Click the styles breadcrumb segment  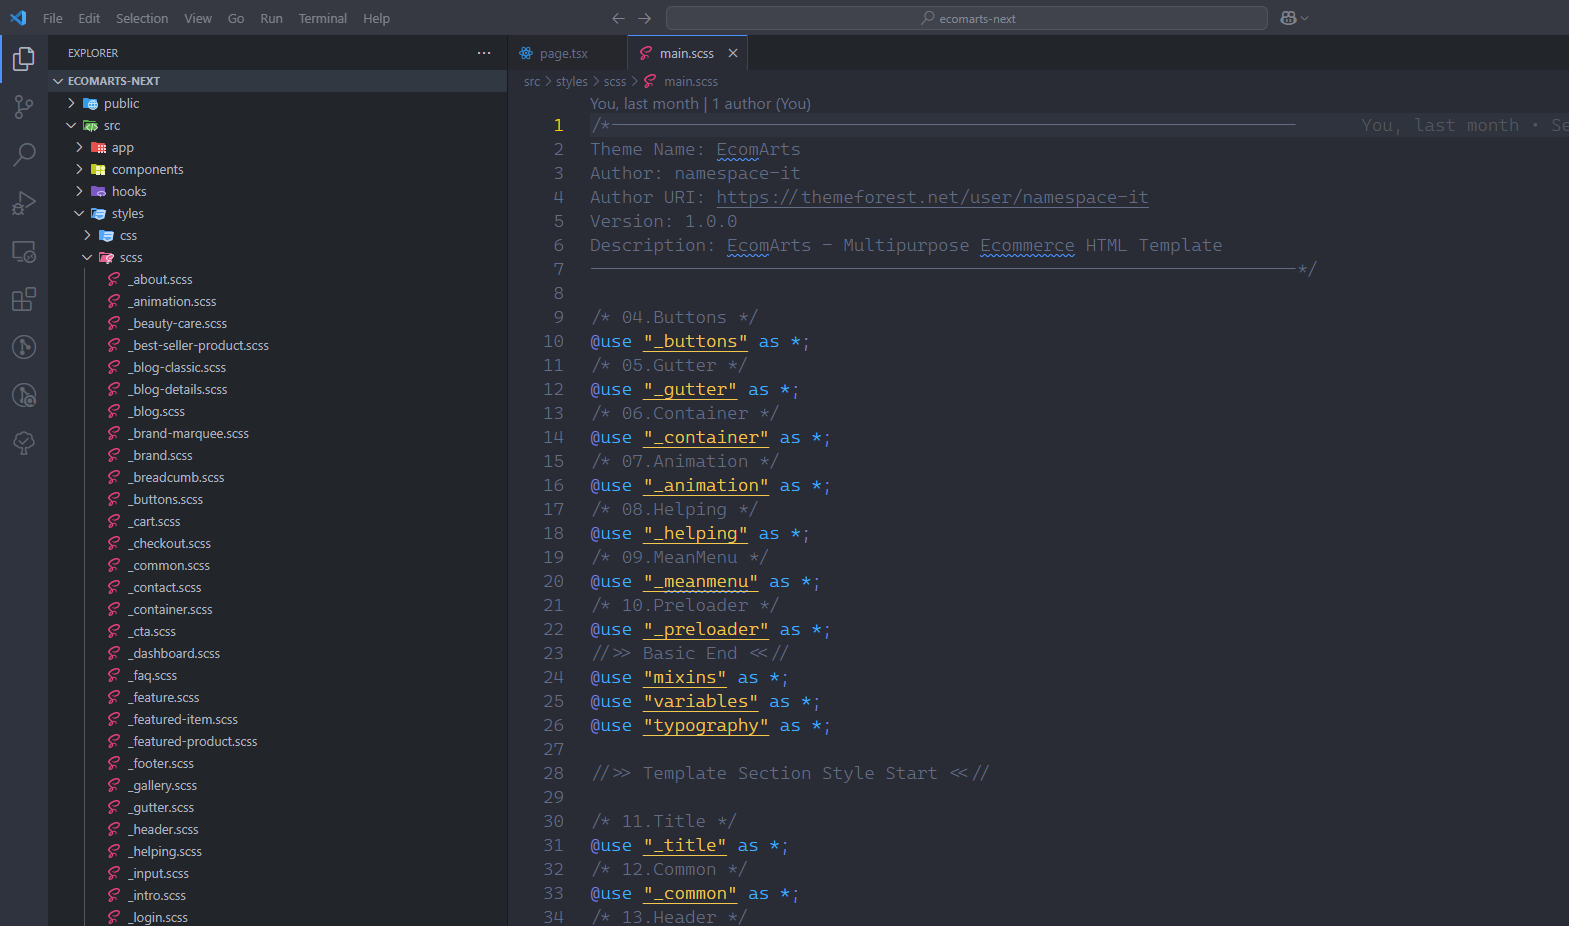coord(571,82)
